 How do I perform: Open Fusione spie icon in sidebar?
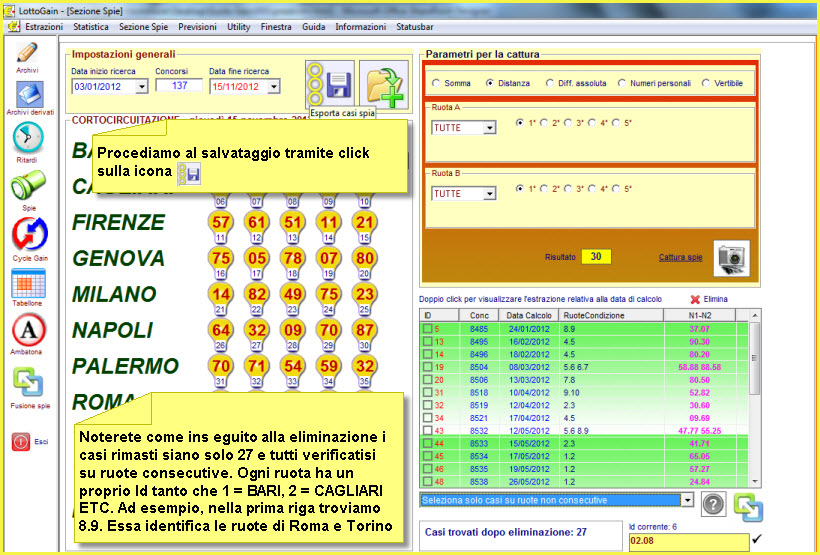click(28, 382)
